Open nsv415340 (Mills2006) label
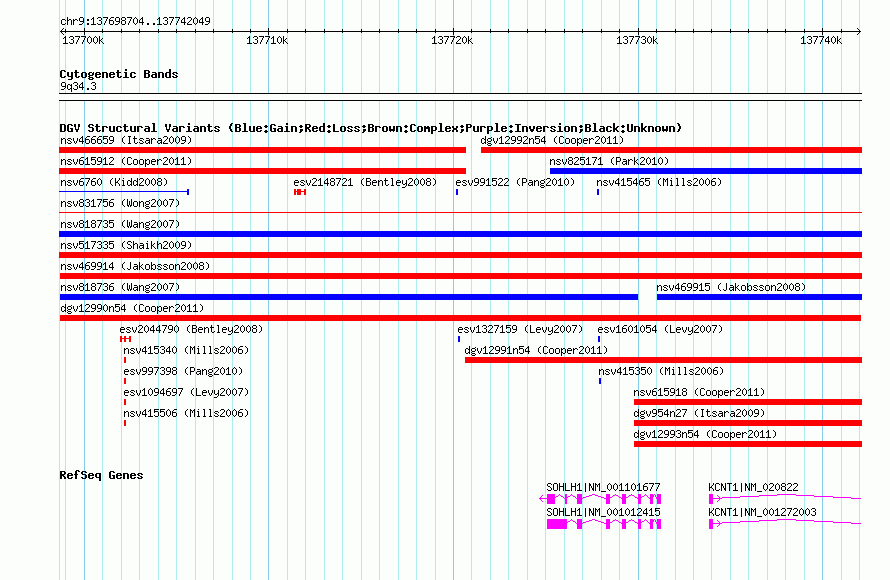890x580 pixels. 186,350
